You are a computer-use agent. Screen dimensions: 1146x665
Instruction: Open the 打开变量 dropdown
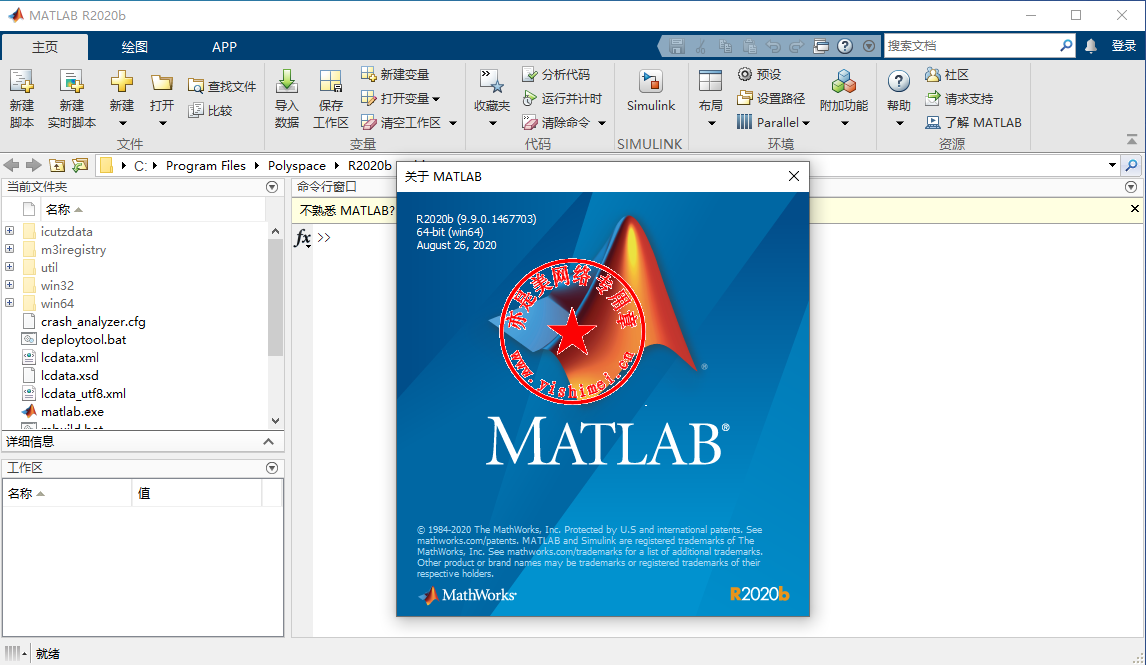pyautogui.click(x=436, y=99)
